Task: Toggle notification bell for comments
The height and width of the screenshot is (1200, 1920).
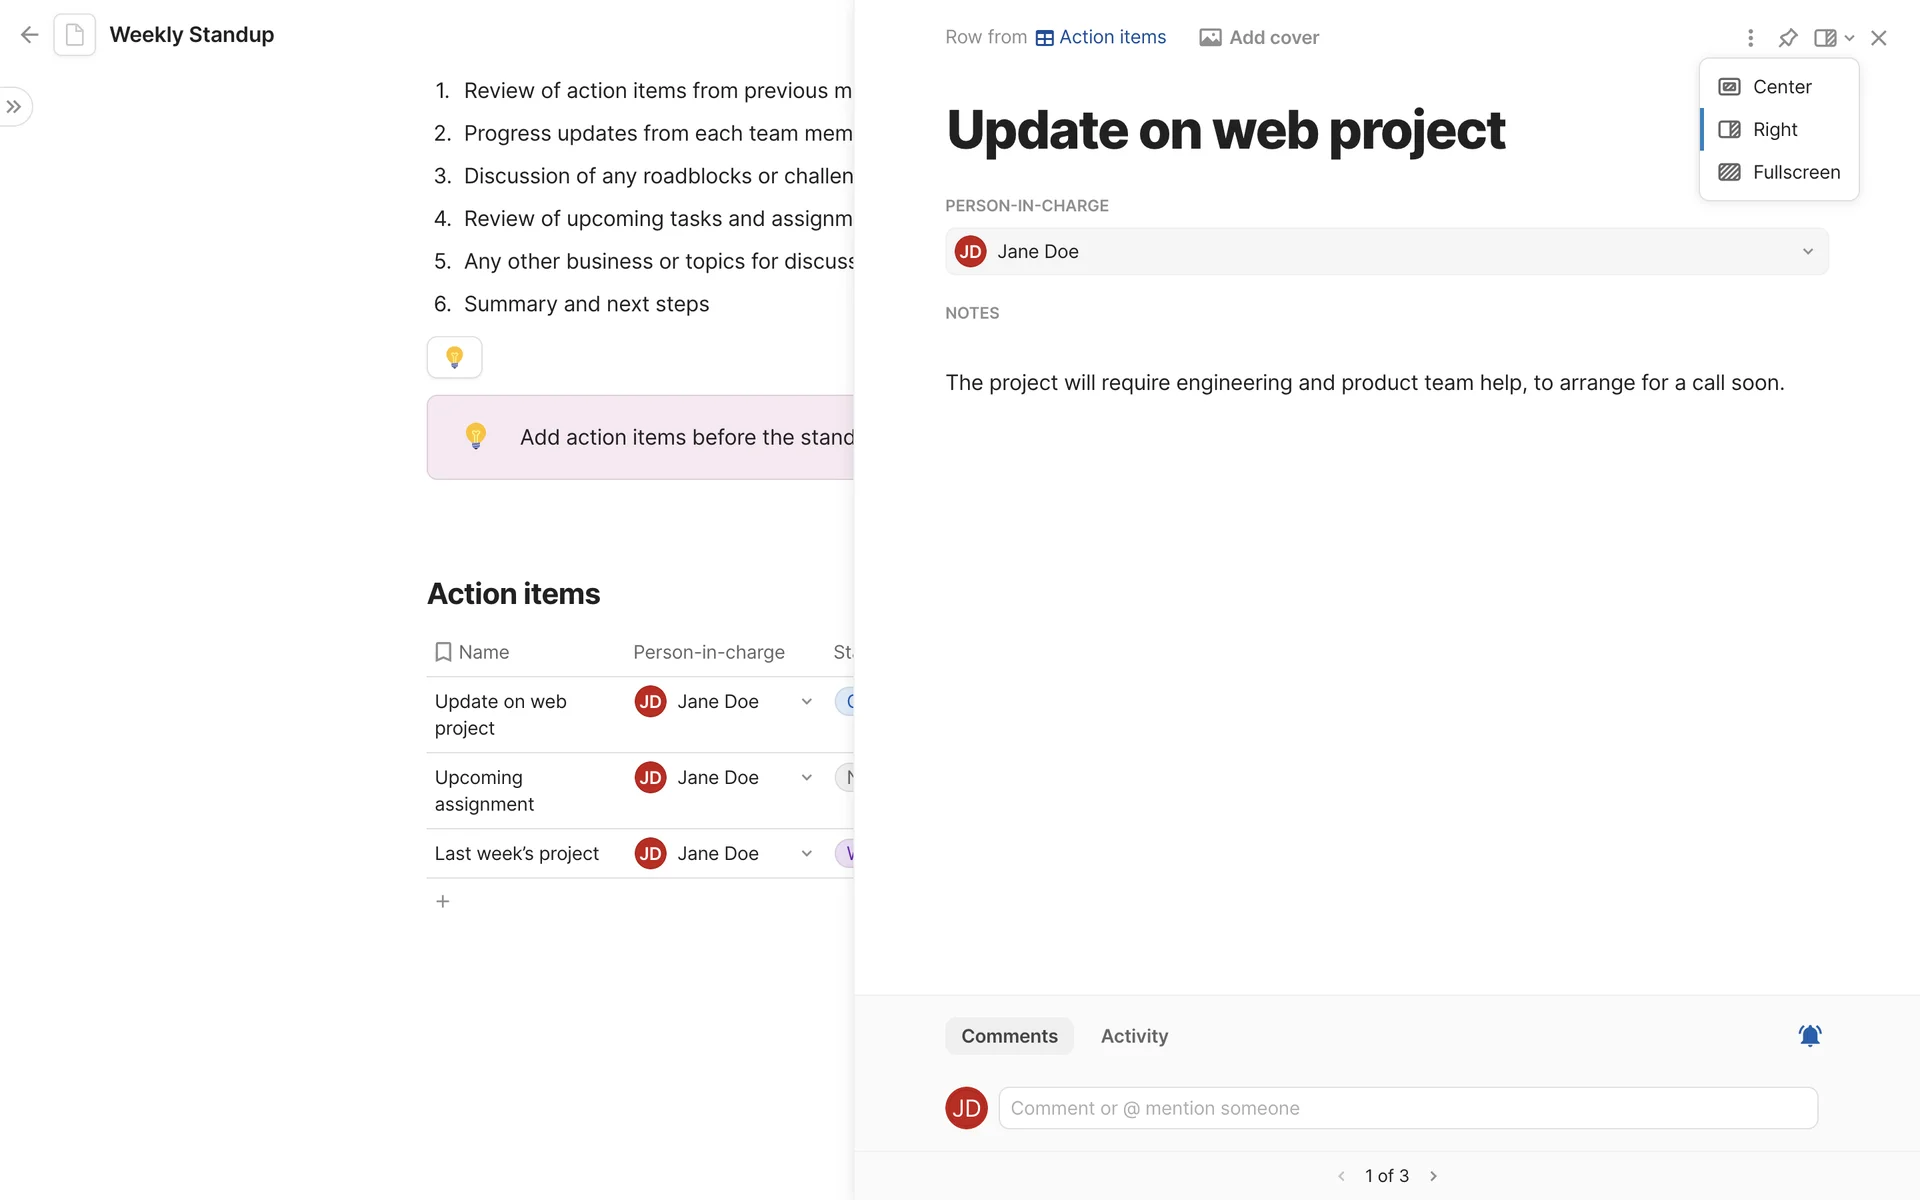Action: tap(1809, 1036)
